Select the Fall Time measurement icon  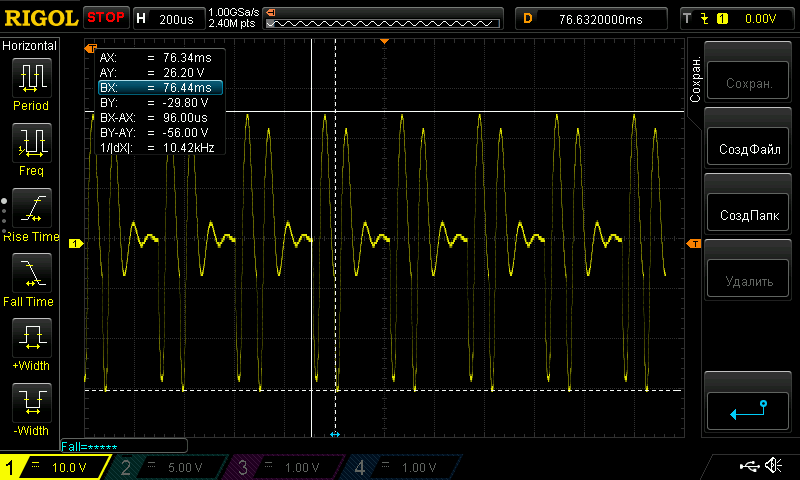coord(32,272)
